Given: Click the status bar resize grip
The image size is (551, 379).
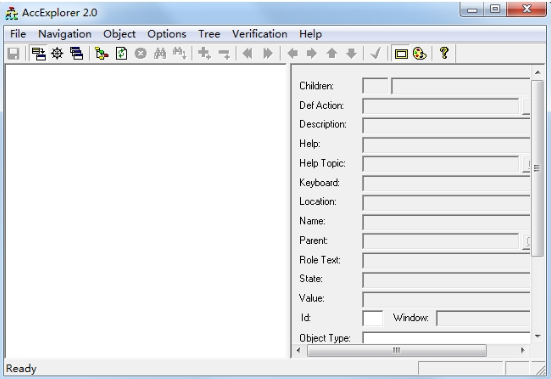Looking at the screenshot, I should [x=540, y=370].
